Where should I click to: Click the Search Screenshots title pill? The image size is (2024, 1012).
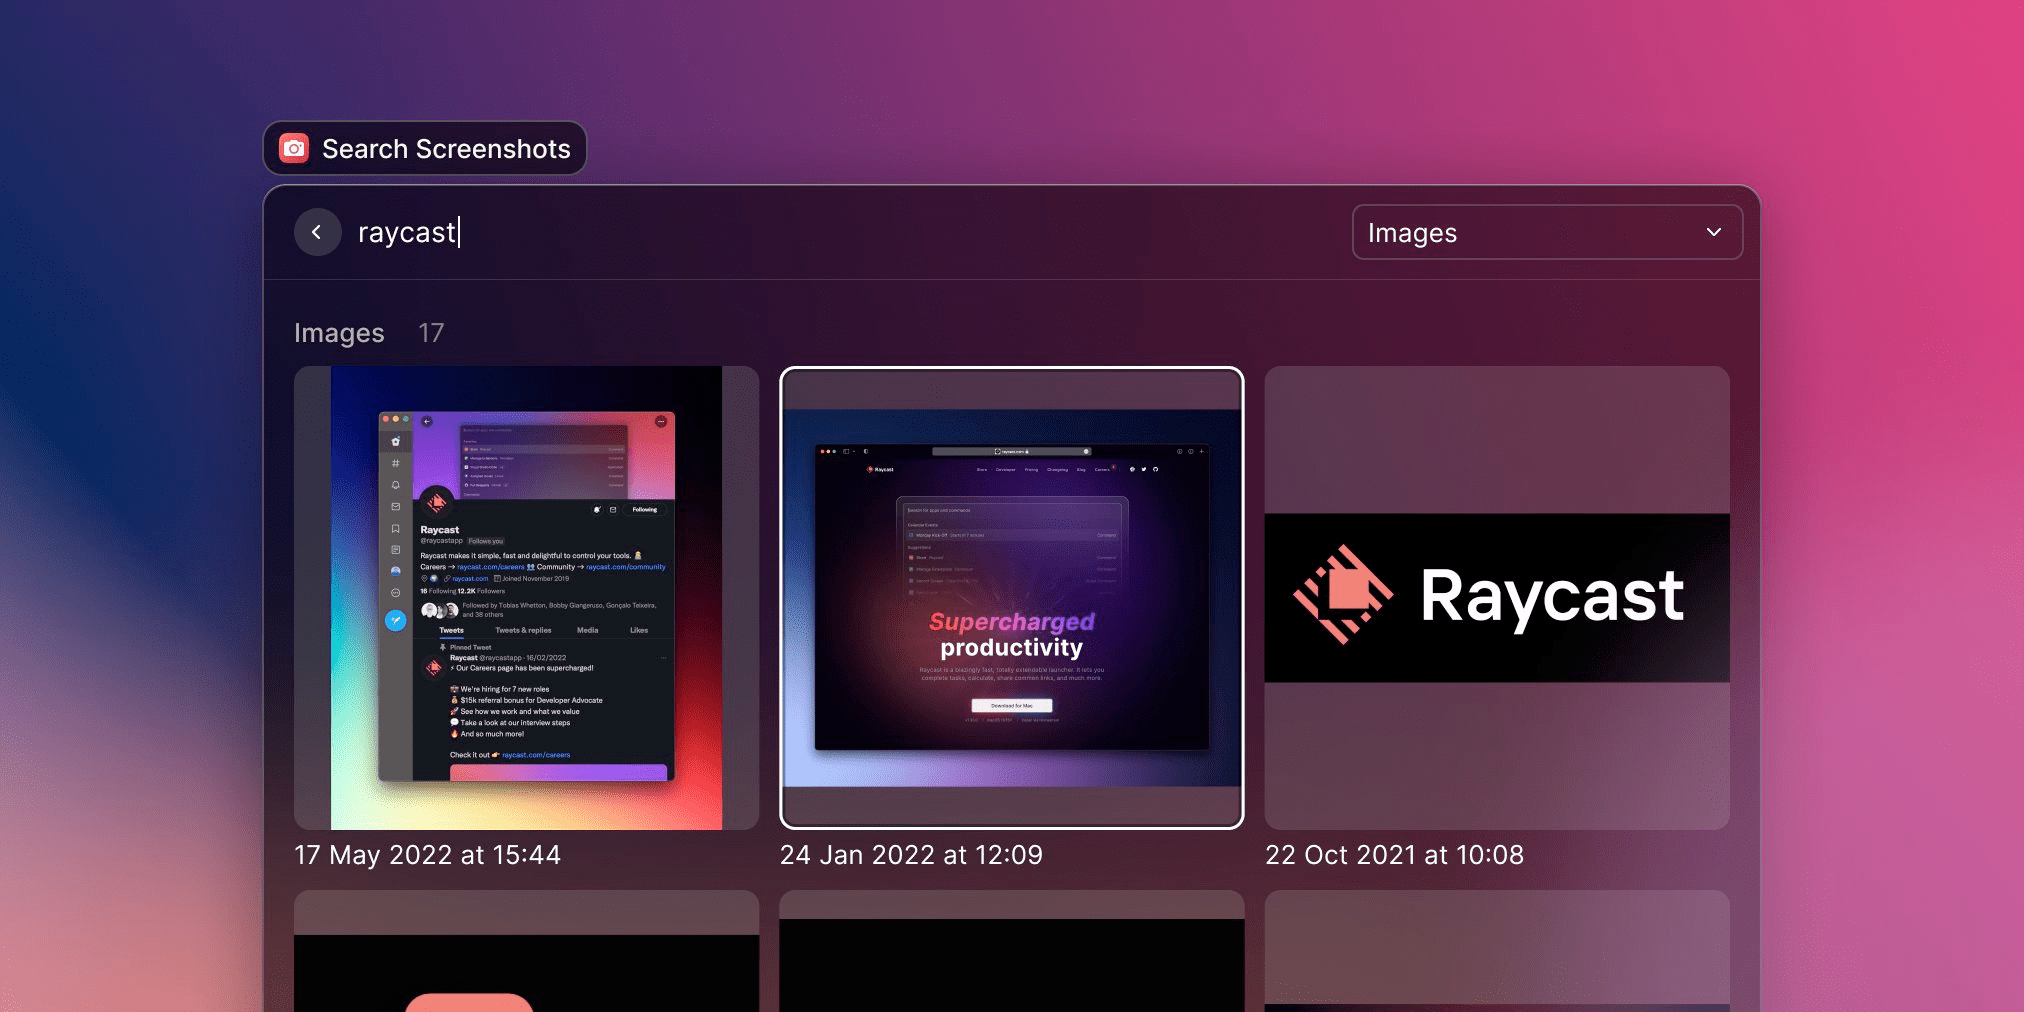425,148
